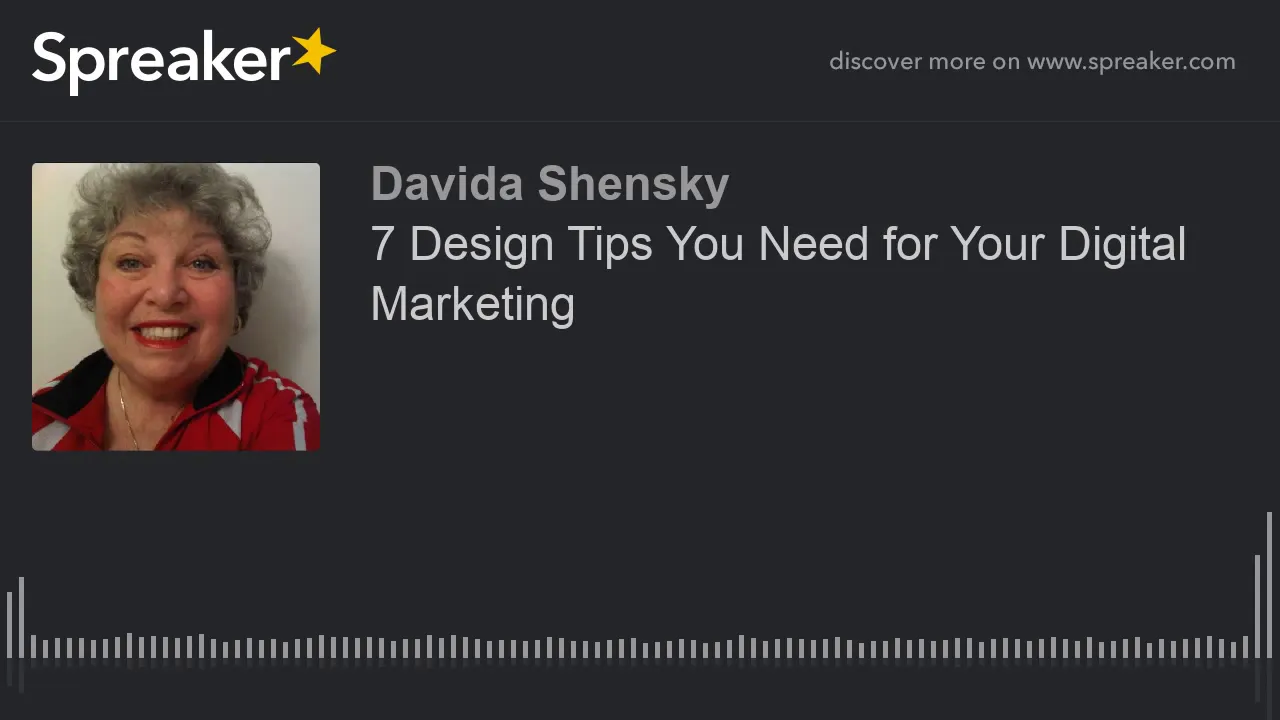
Task: Click the surname "Shensky"
Action: [633, 185]
